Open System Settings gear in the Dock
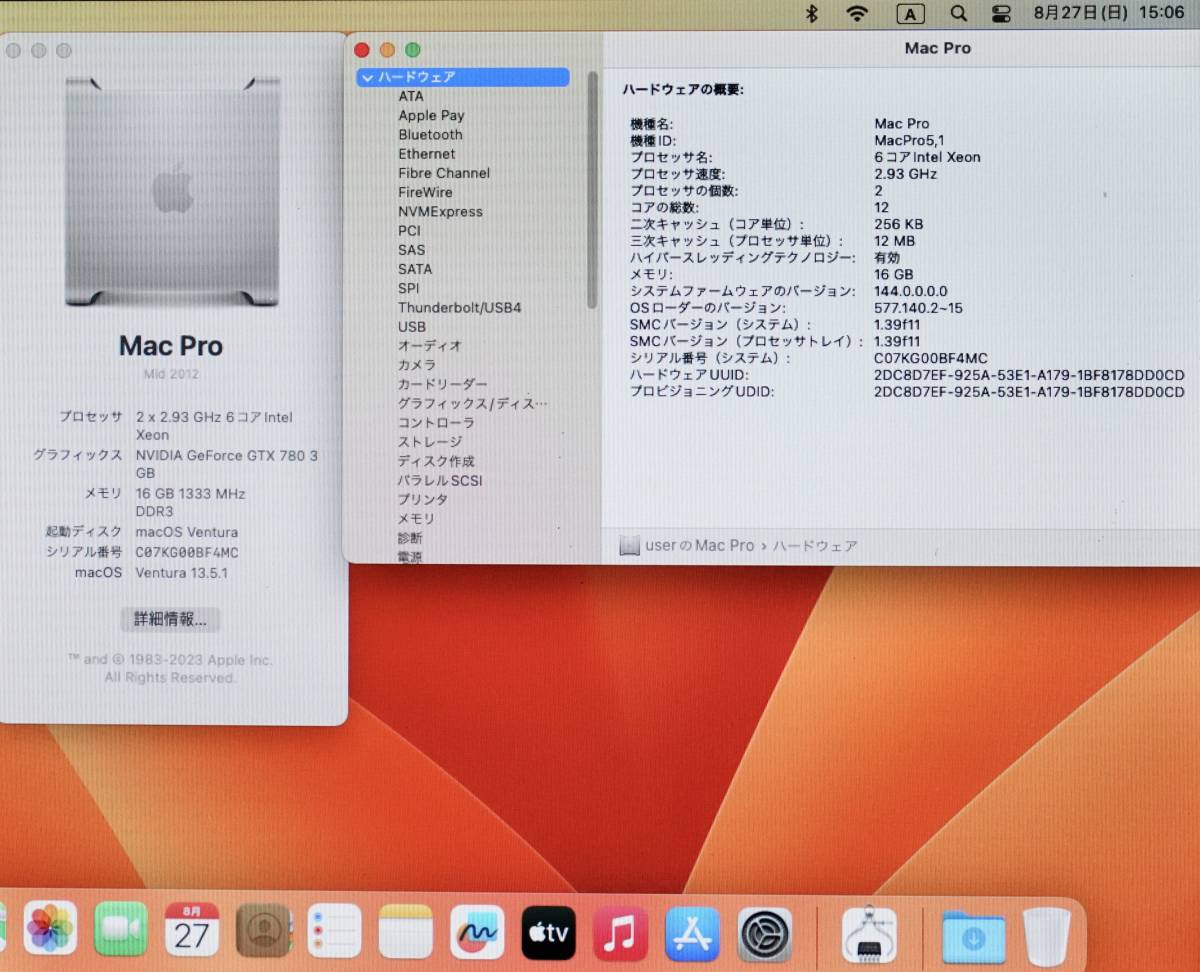This screenshot has height=972, width=1200. (x=765, y=935)
